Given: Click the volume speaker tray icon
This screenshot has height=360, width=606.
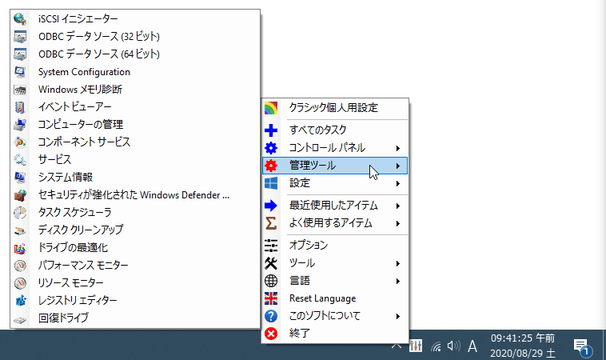Looking at the screenshot, I should click(x=453, y=346).
